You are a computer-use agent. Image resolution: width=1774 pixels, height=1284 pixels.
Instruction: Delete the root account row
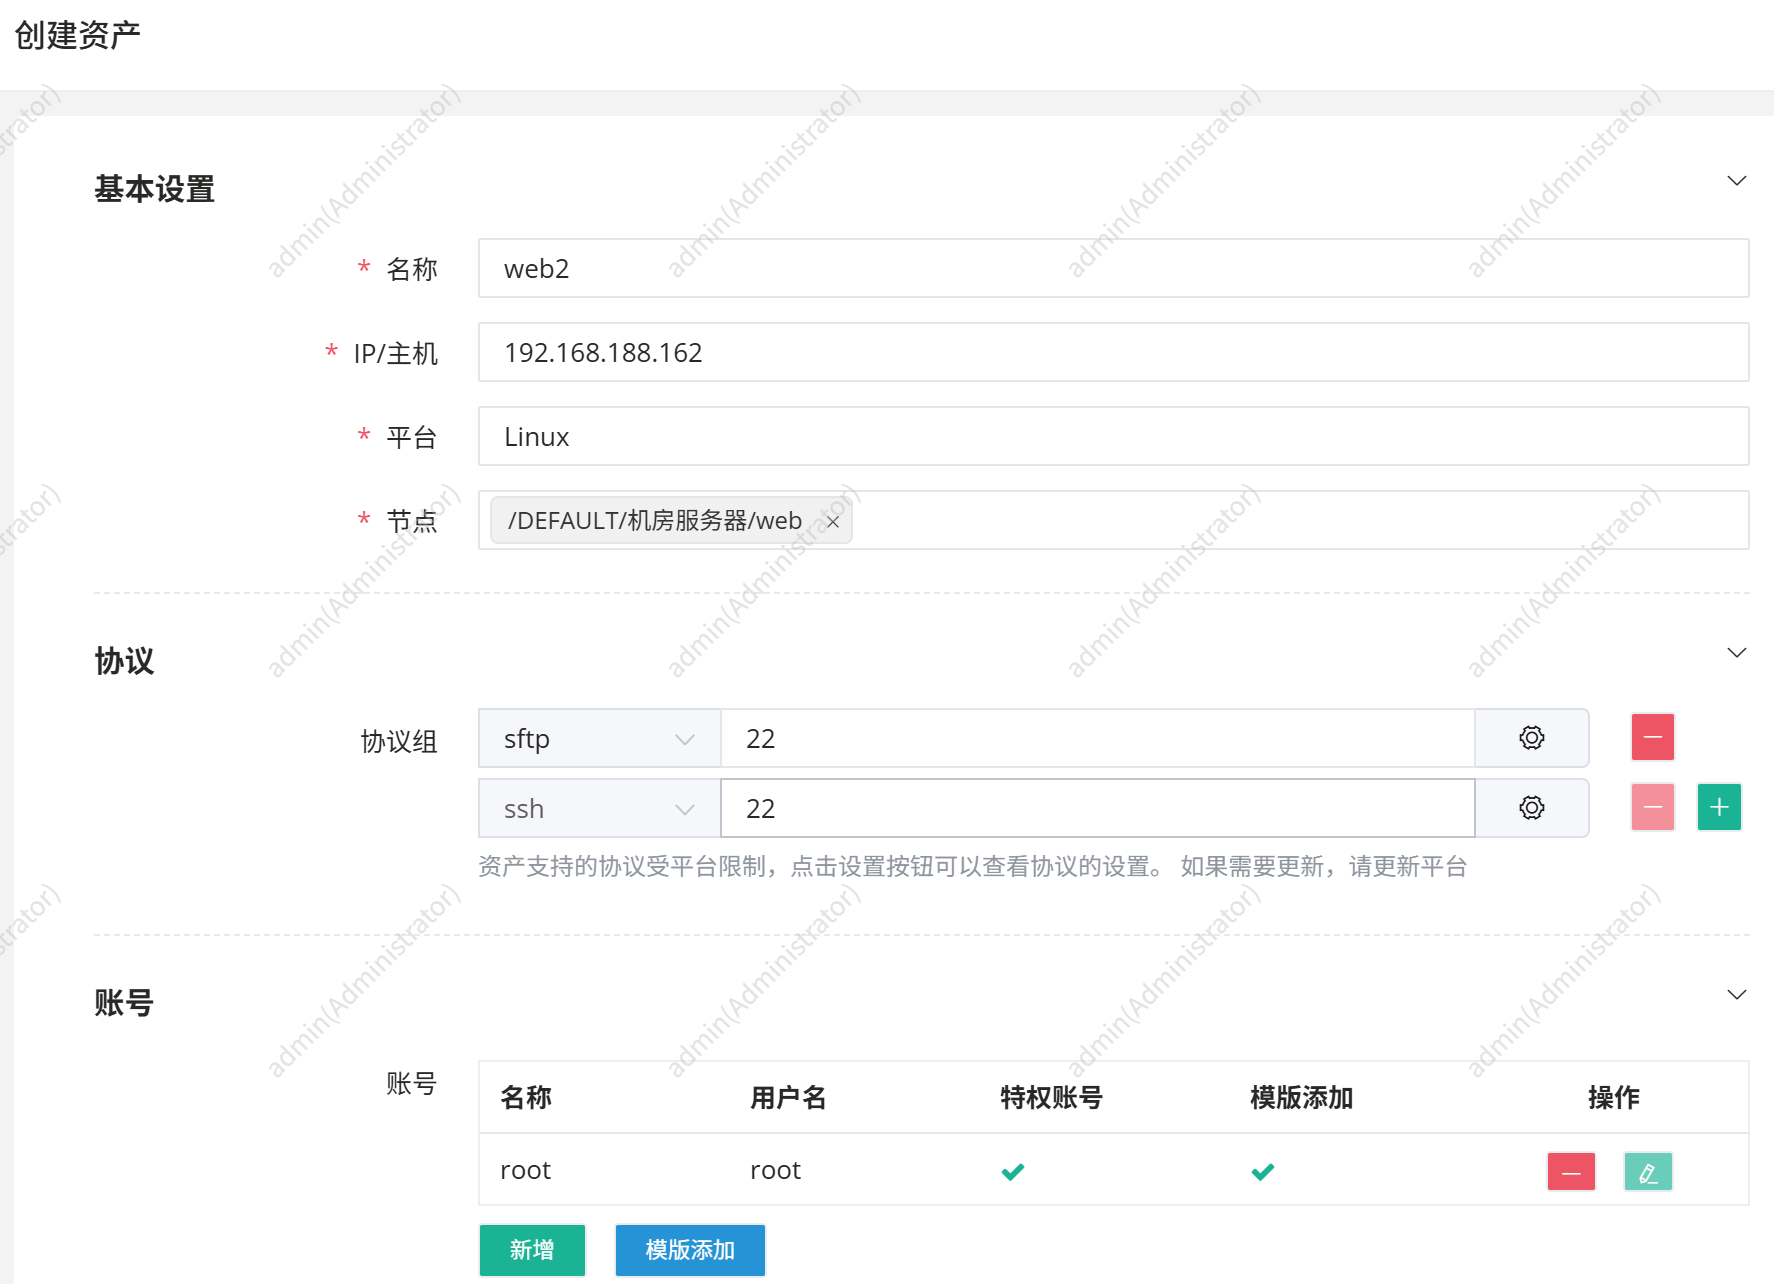click(x=1571, y=1171)
